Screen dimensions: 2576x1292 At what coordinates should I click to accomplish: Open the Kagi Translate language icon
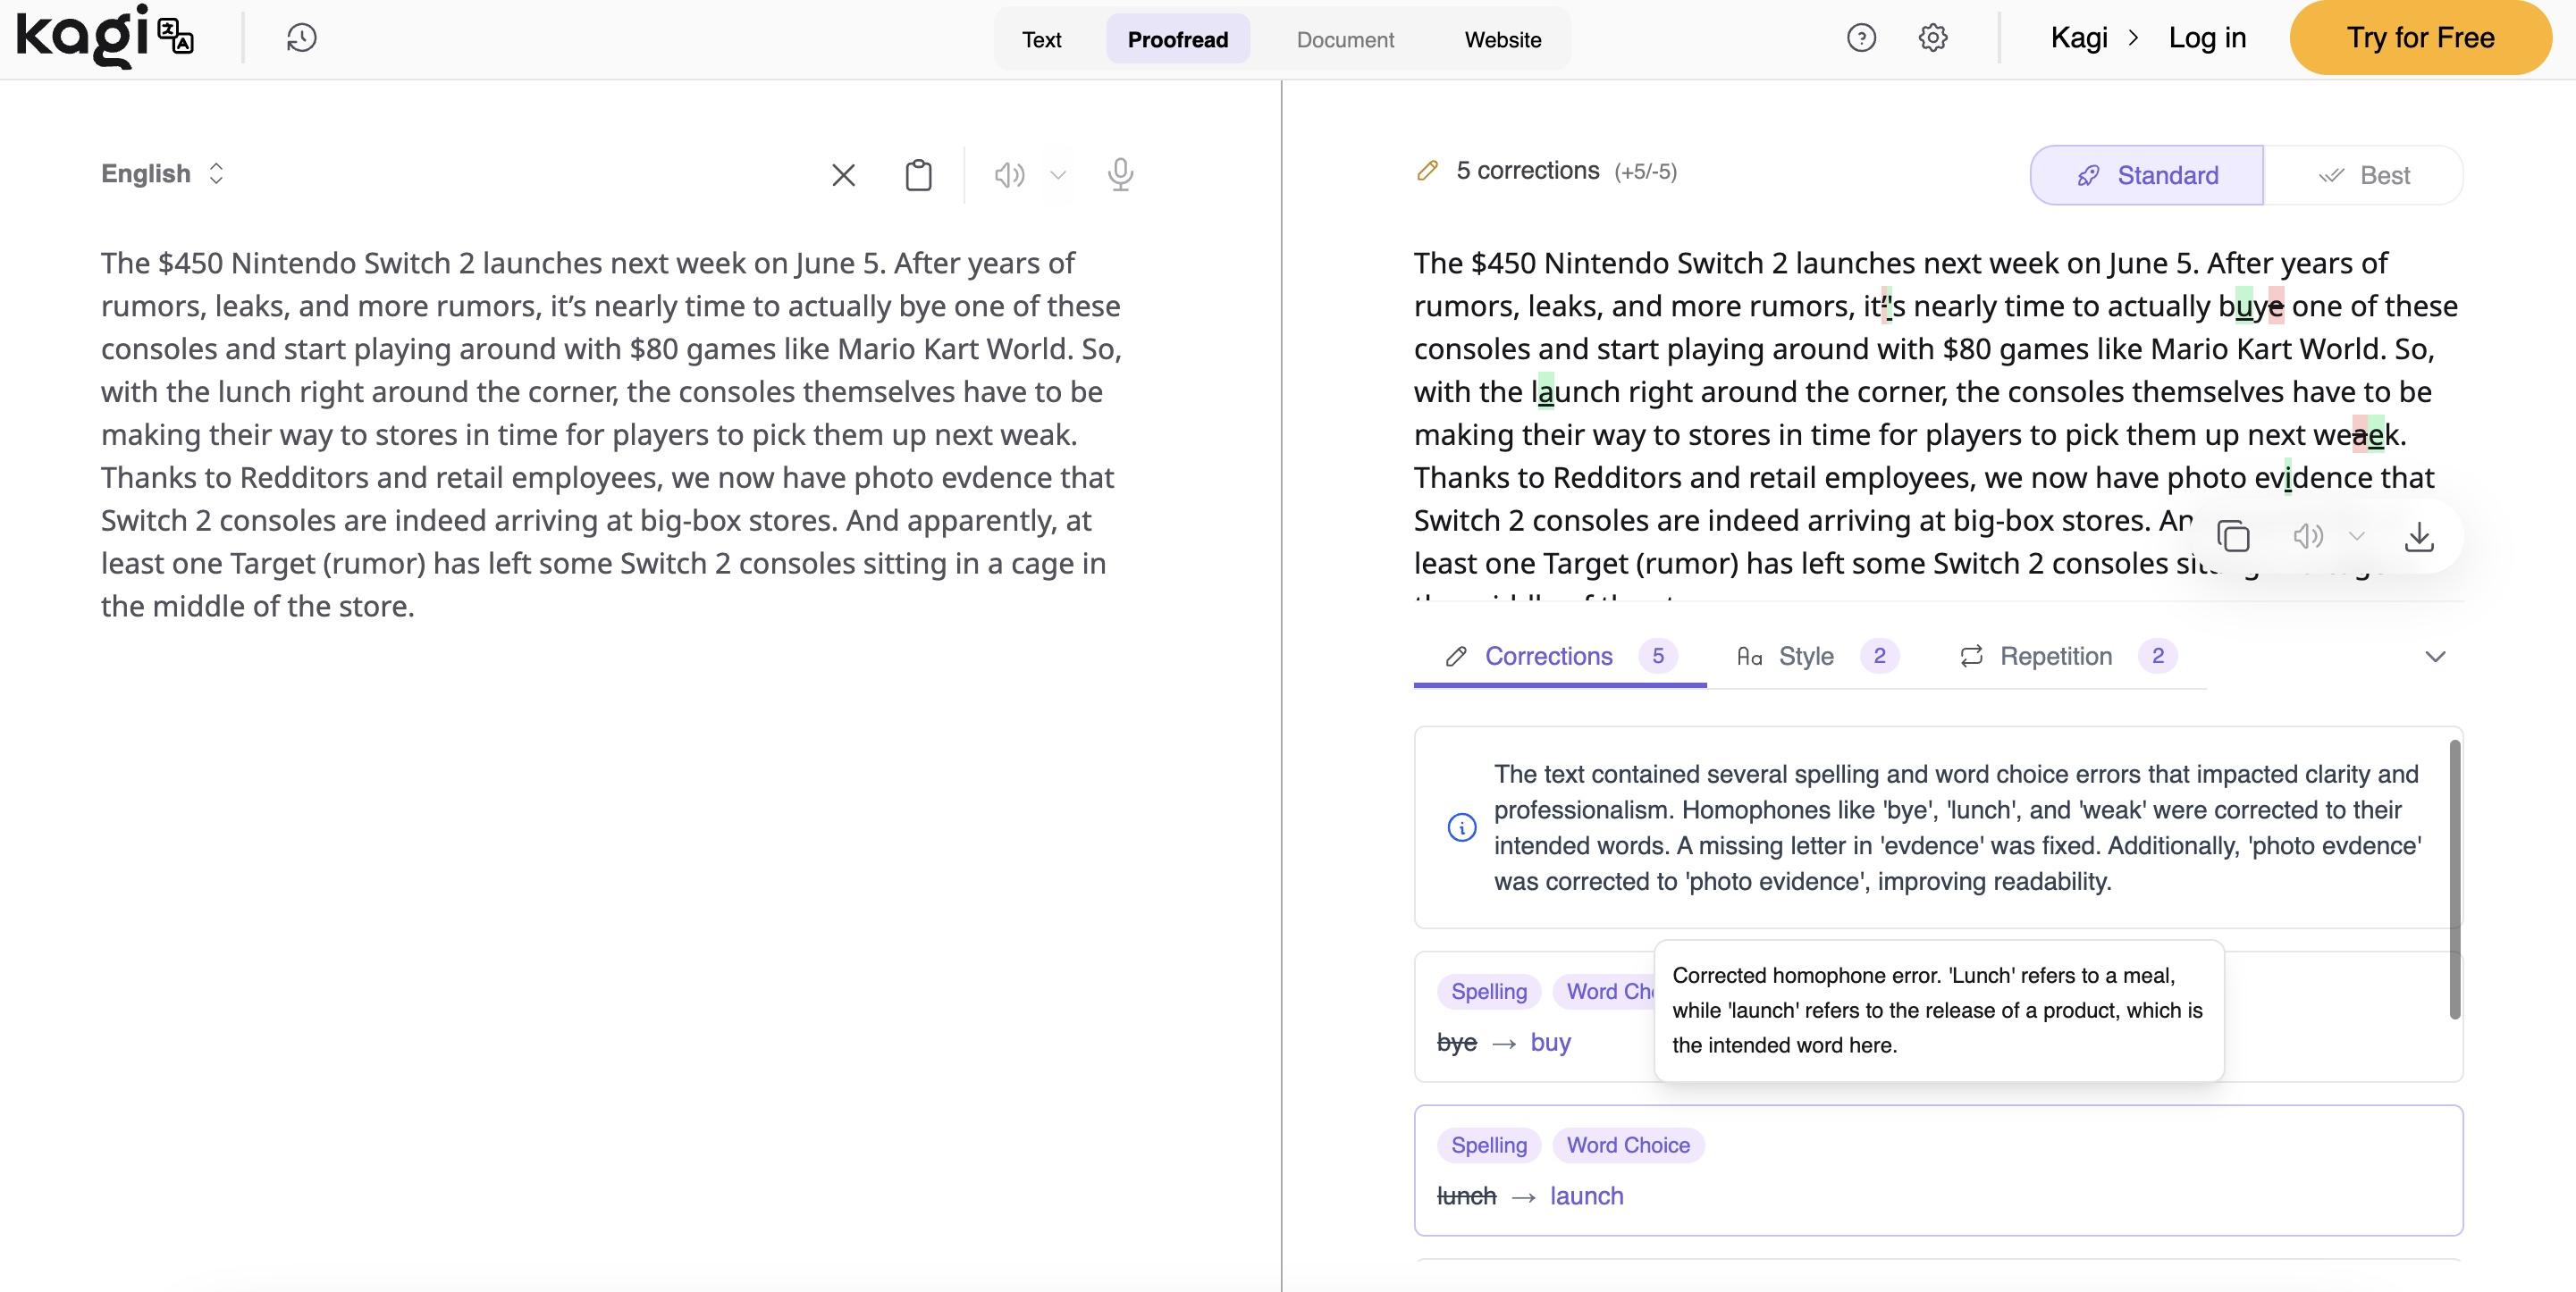point(176,36)
